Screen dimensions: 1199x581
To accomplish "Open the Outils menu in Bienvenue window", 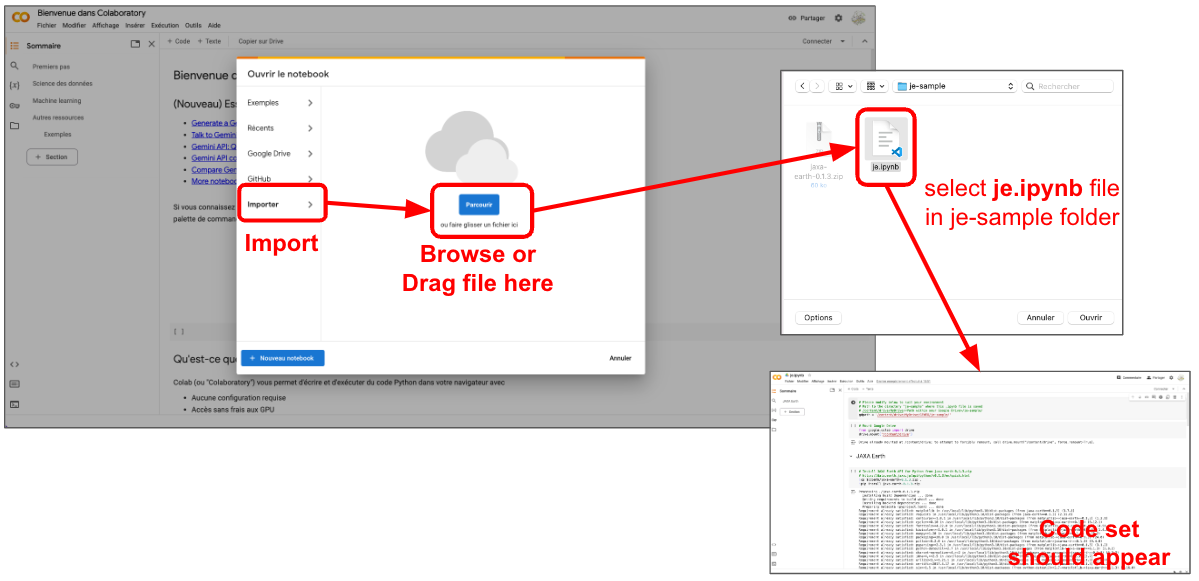I will (x=193, y=25).
